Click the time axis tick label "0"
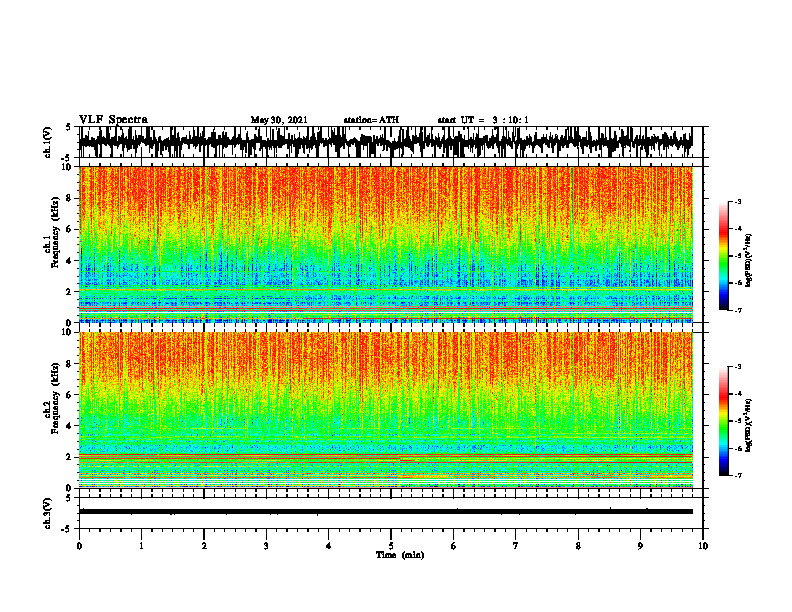The image size is (792, 612). click(x=79, y=546)
